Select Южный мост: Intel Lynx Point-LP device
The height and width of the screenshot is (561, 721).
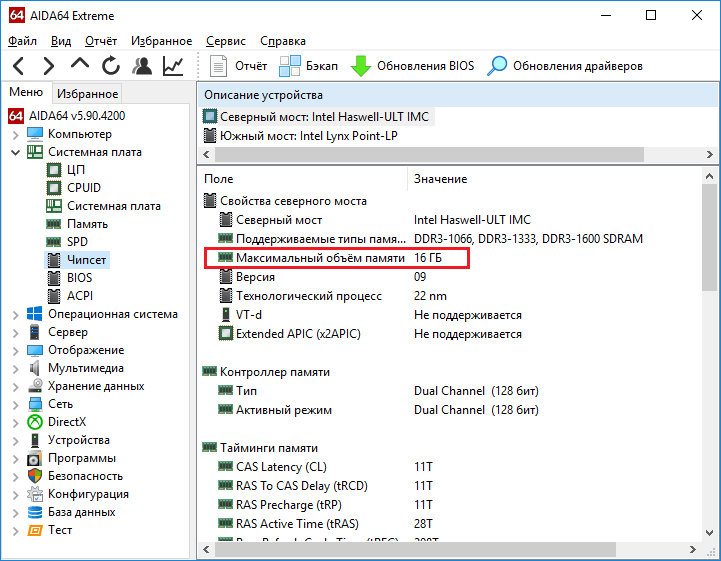(x=301, y=136)
